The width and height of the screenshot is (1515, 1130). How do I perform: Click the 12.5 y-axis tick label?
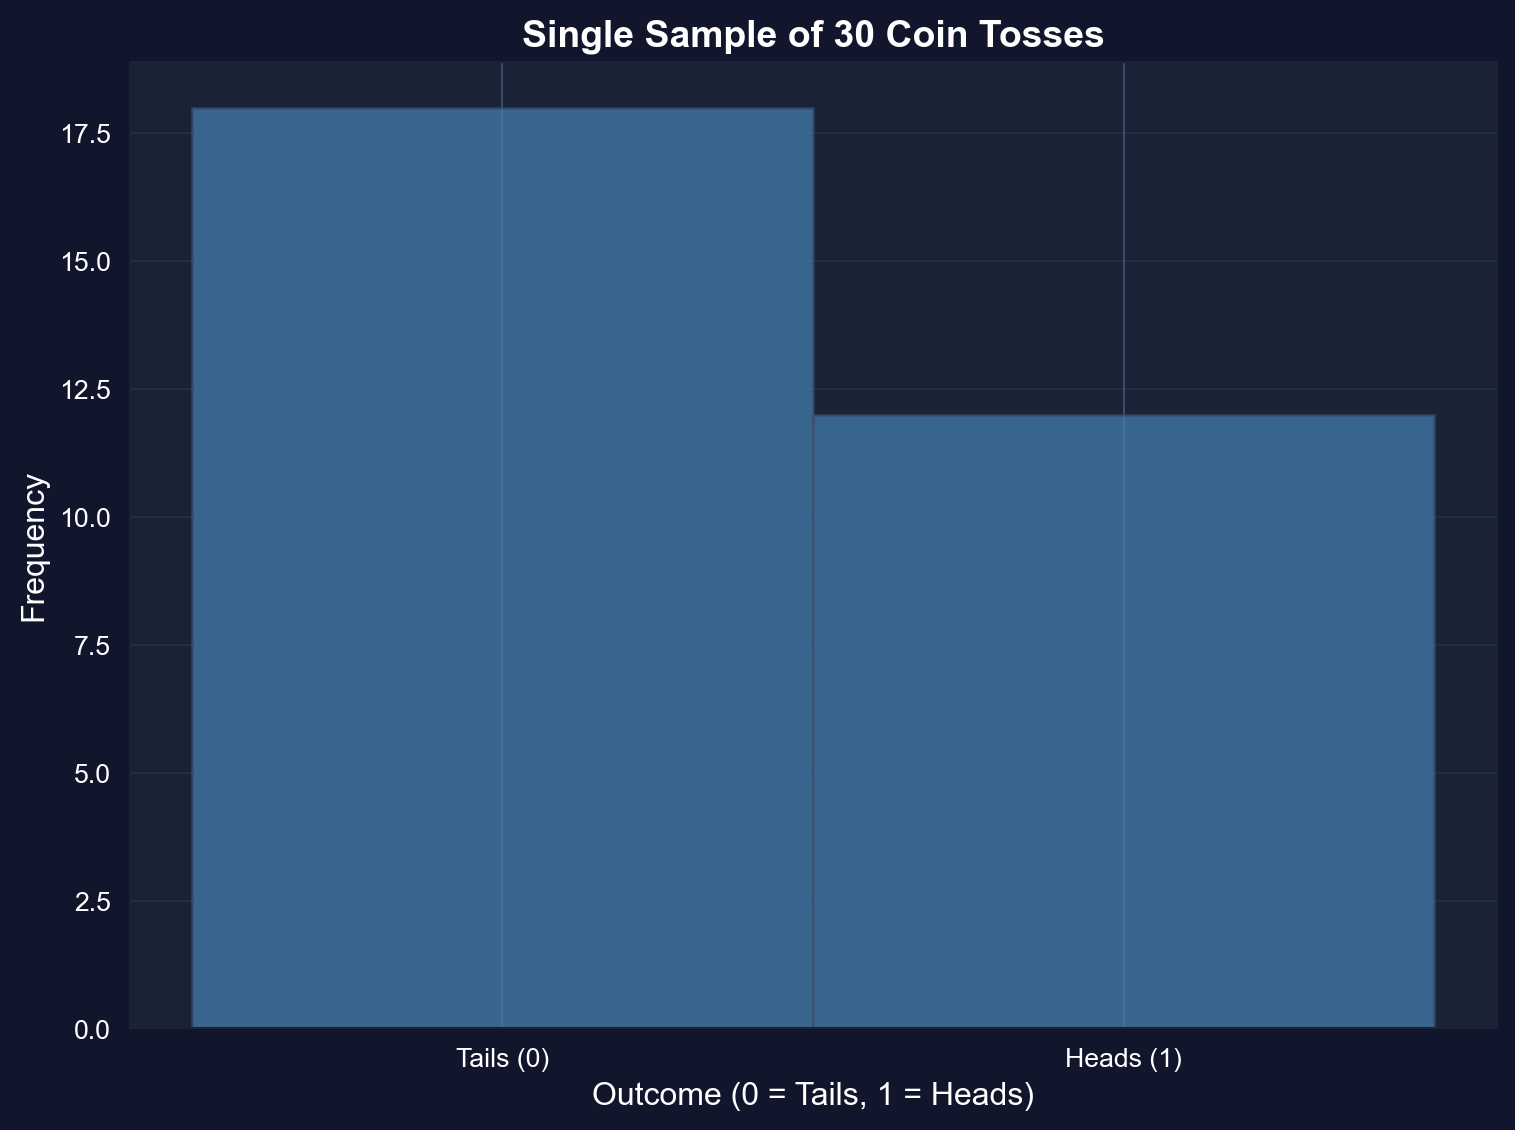(x=90, y=390)
